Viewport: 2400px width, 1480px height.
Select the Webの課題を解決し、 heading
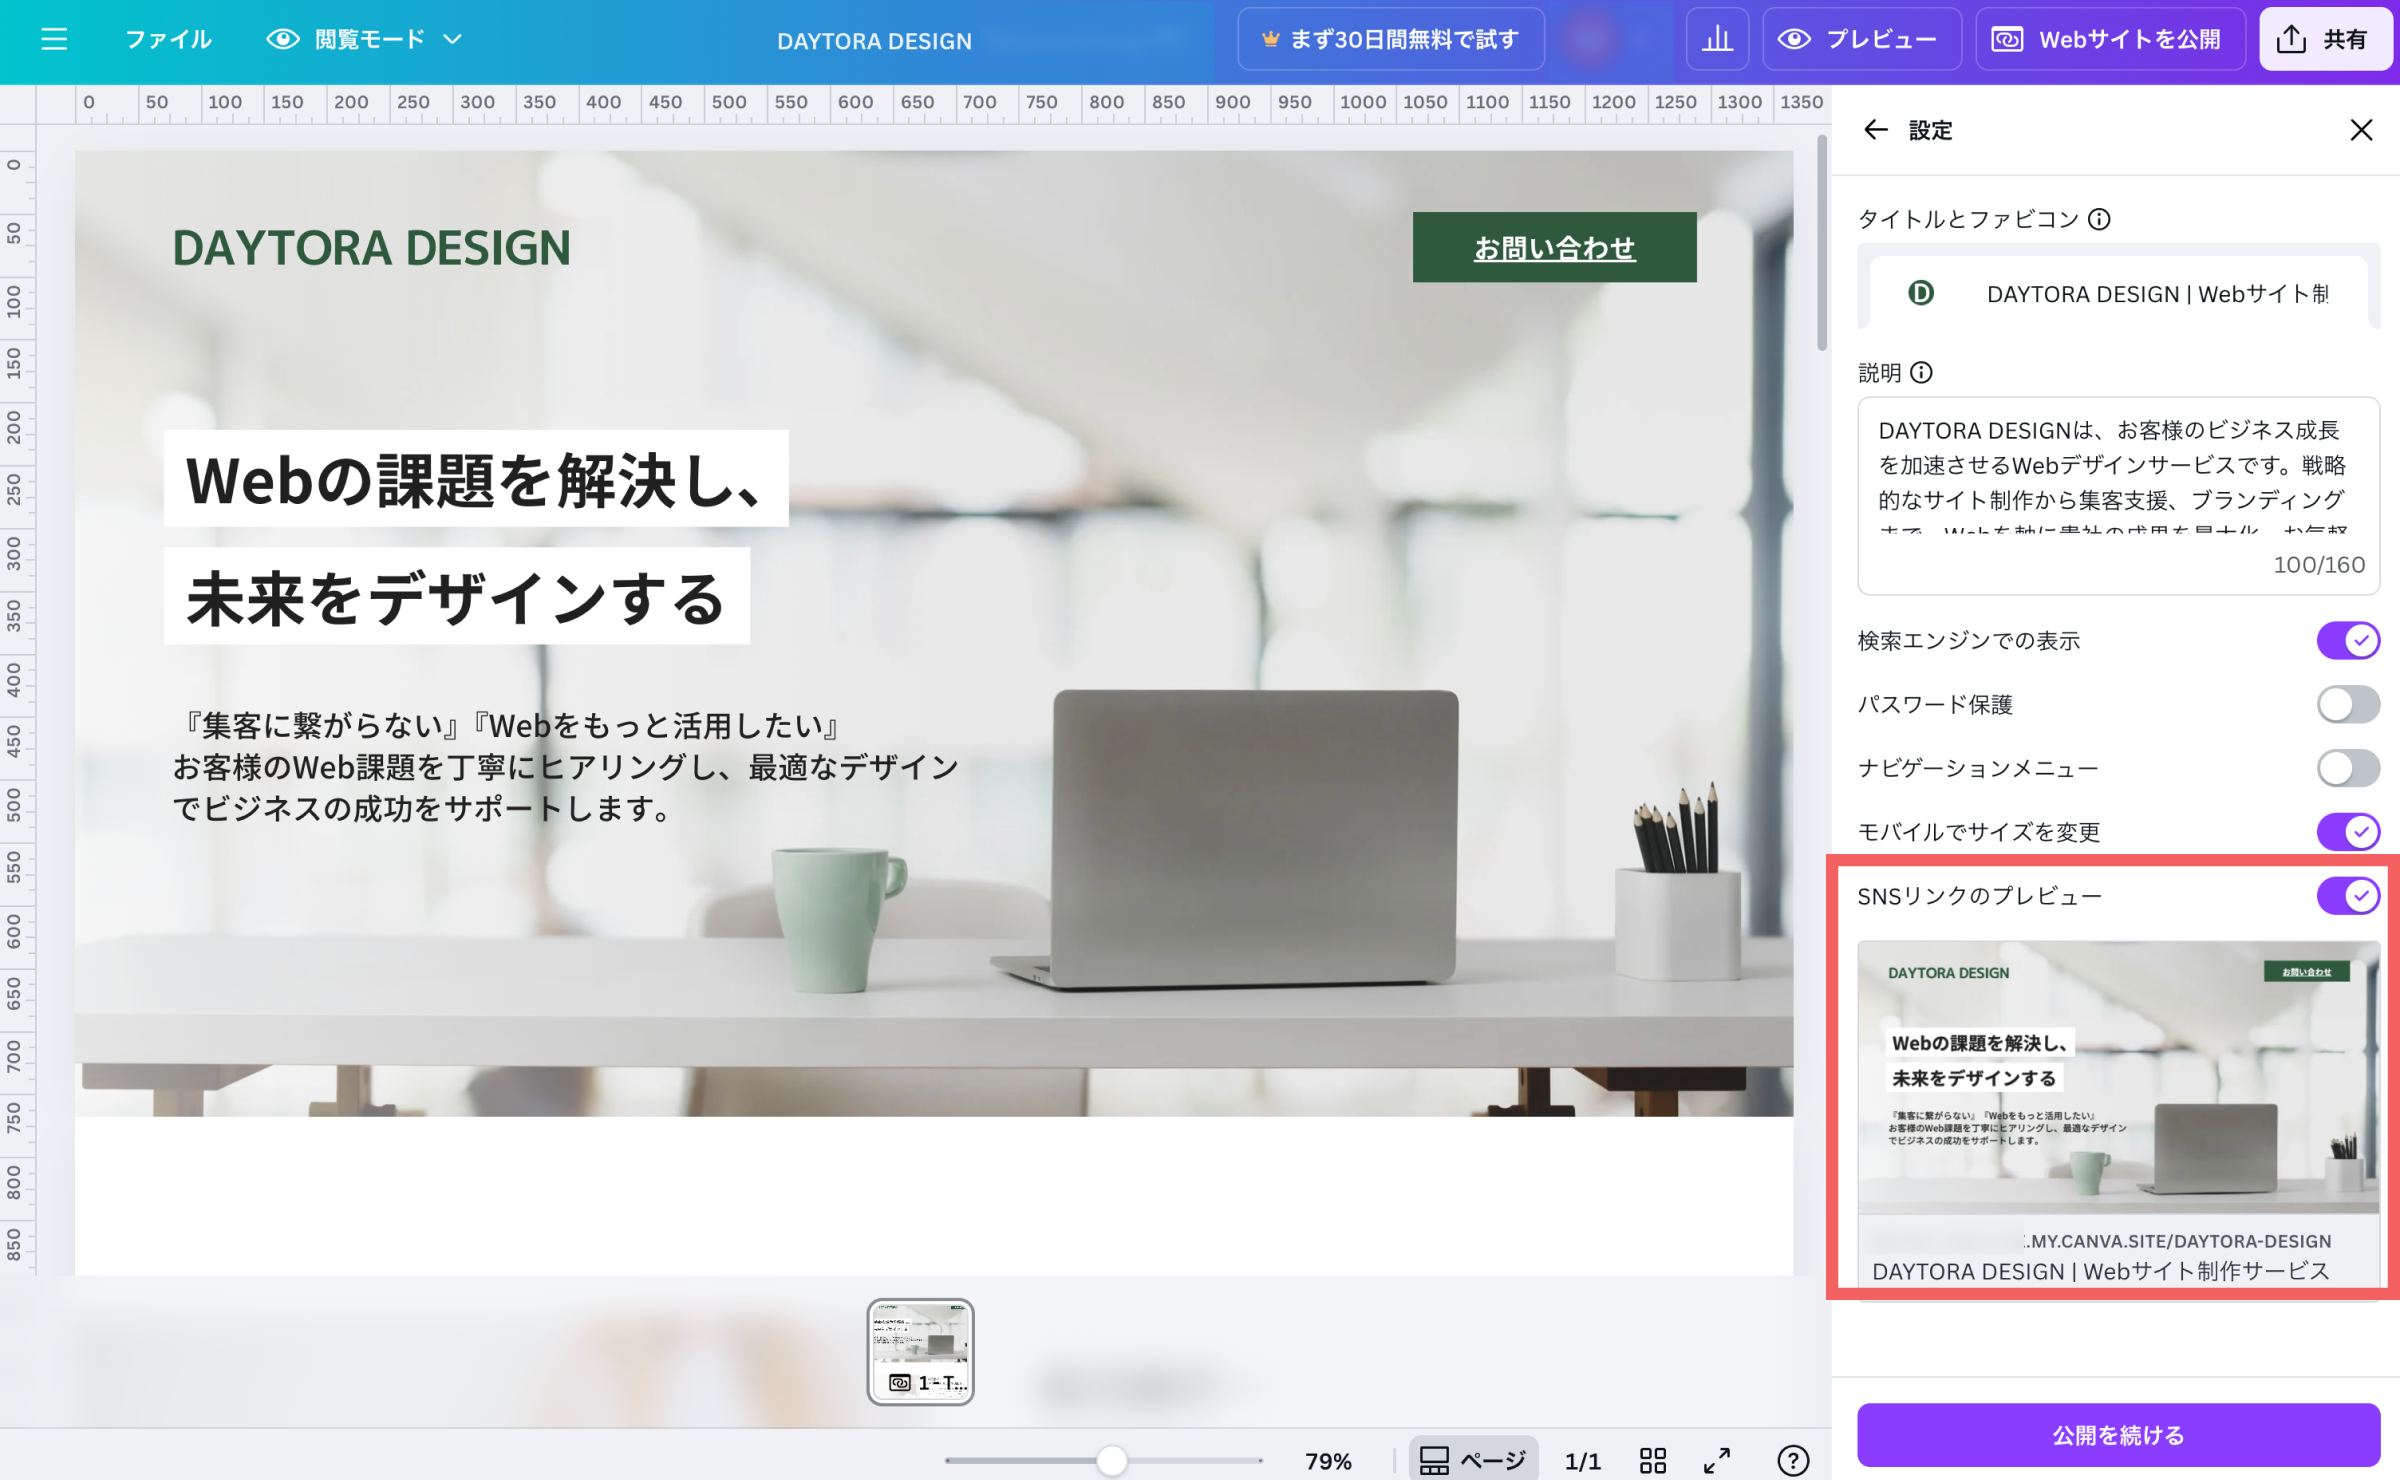click(x=476, y=479)
